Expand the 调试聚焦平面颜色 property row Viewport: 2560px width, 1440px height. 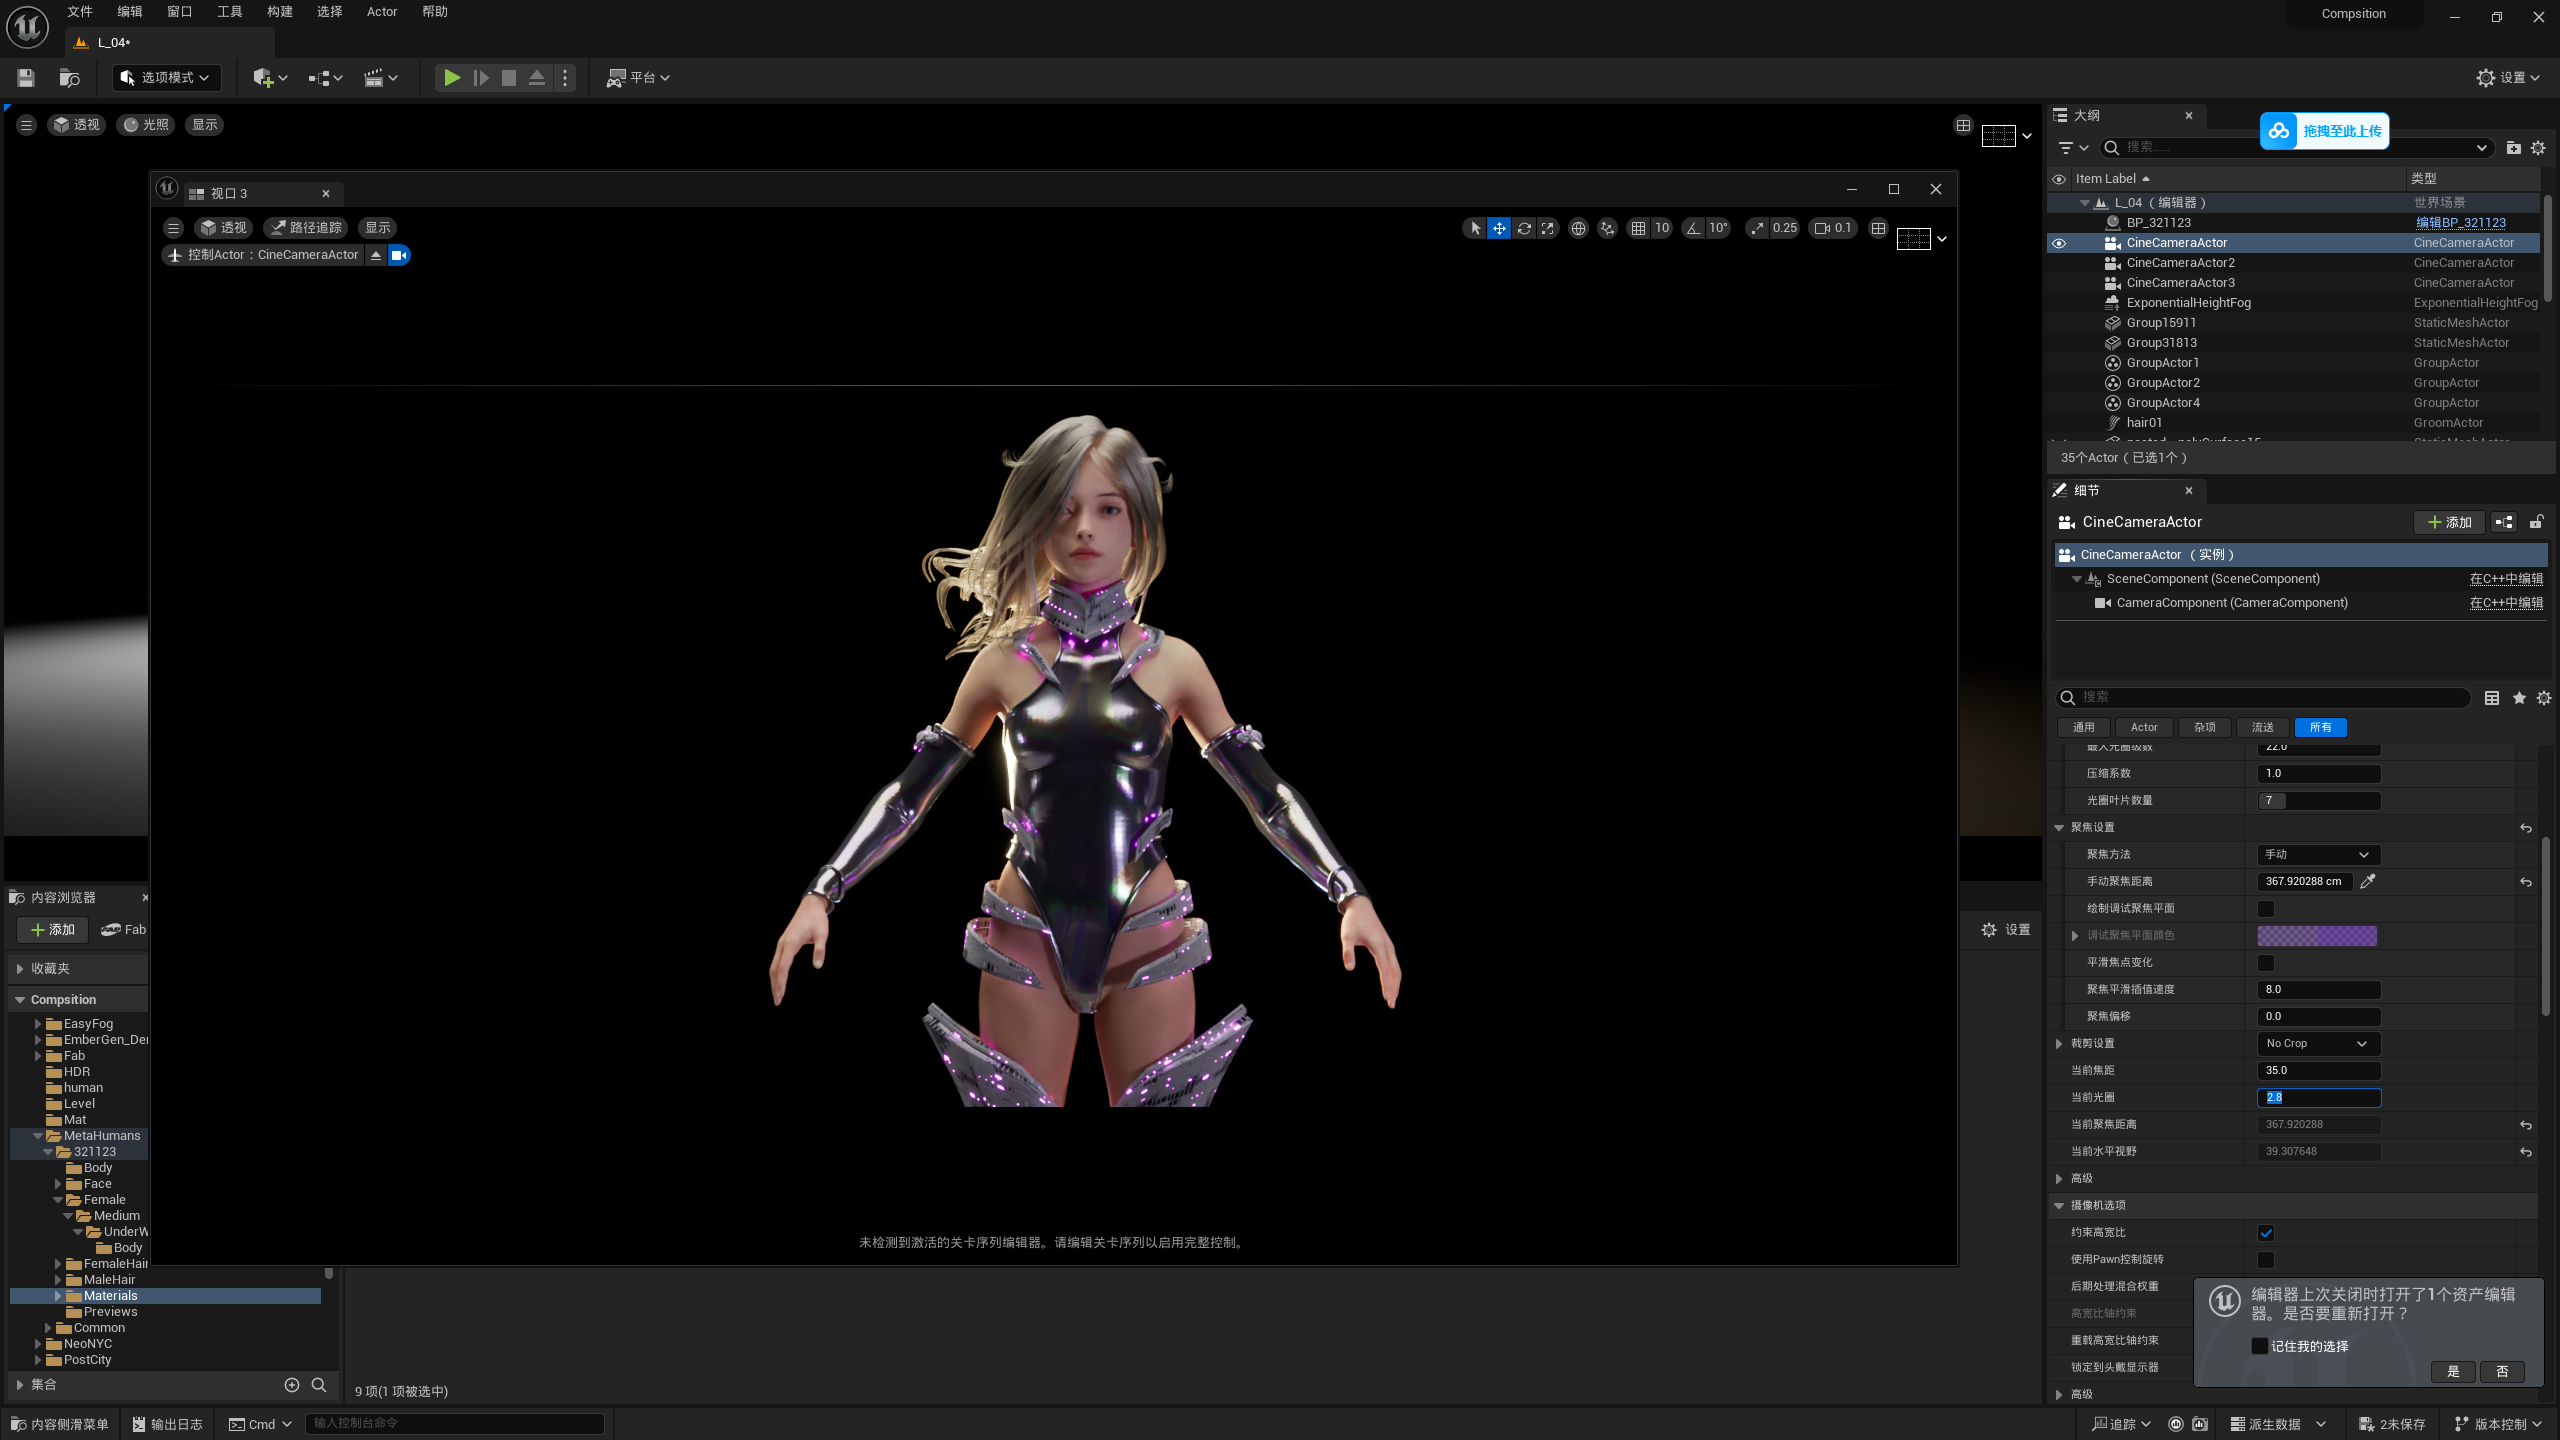click(2075, 936)
